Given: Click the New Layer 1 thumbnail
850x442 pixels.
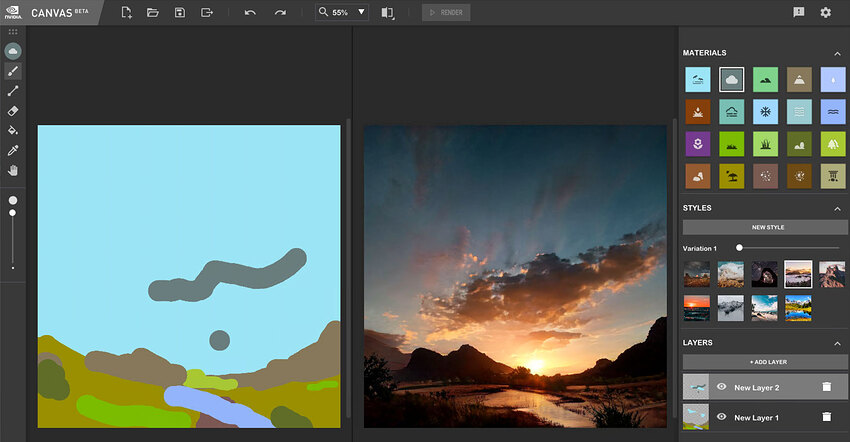Looking at the screenshot, I should (x=696, y=417).
